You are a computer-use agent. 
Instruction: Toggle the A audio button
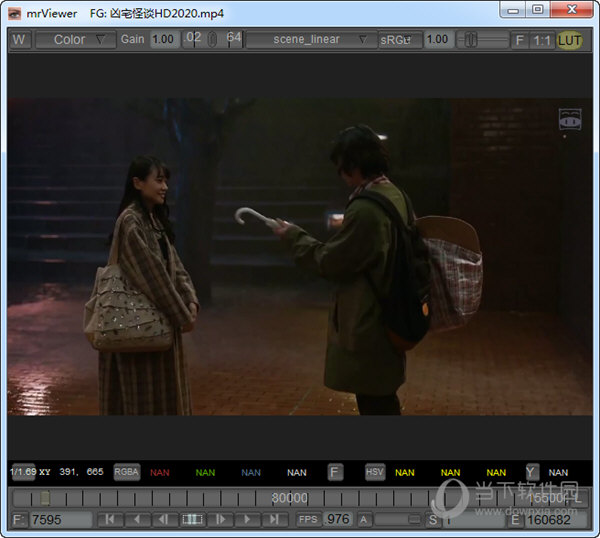click(364, 520)
